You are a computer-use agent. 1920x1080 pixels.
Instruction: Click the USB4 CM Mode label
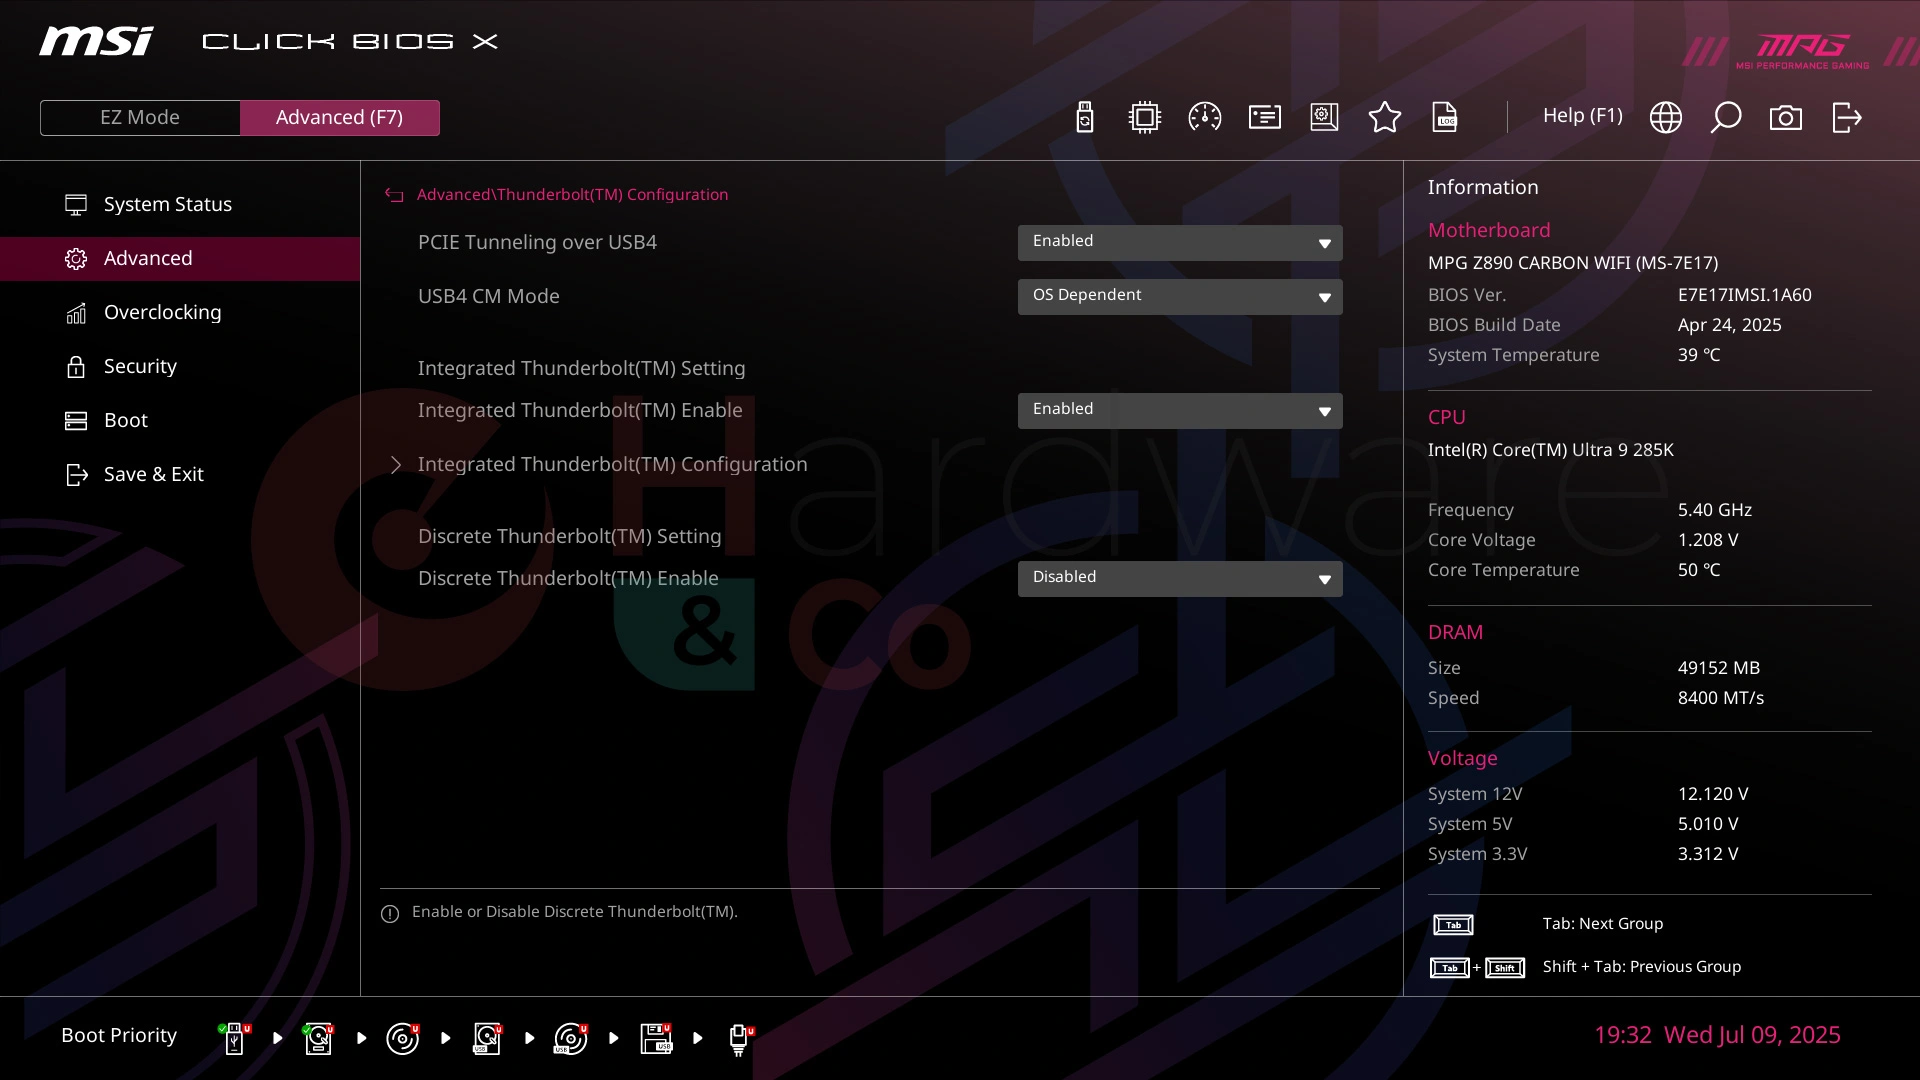pos(488,296)
